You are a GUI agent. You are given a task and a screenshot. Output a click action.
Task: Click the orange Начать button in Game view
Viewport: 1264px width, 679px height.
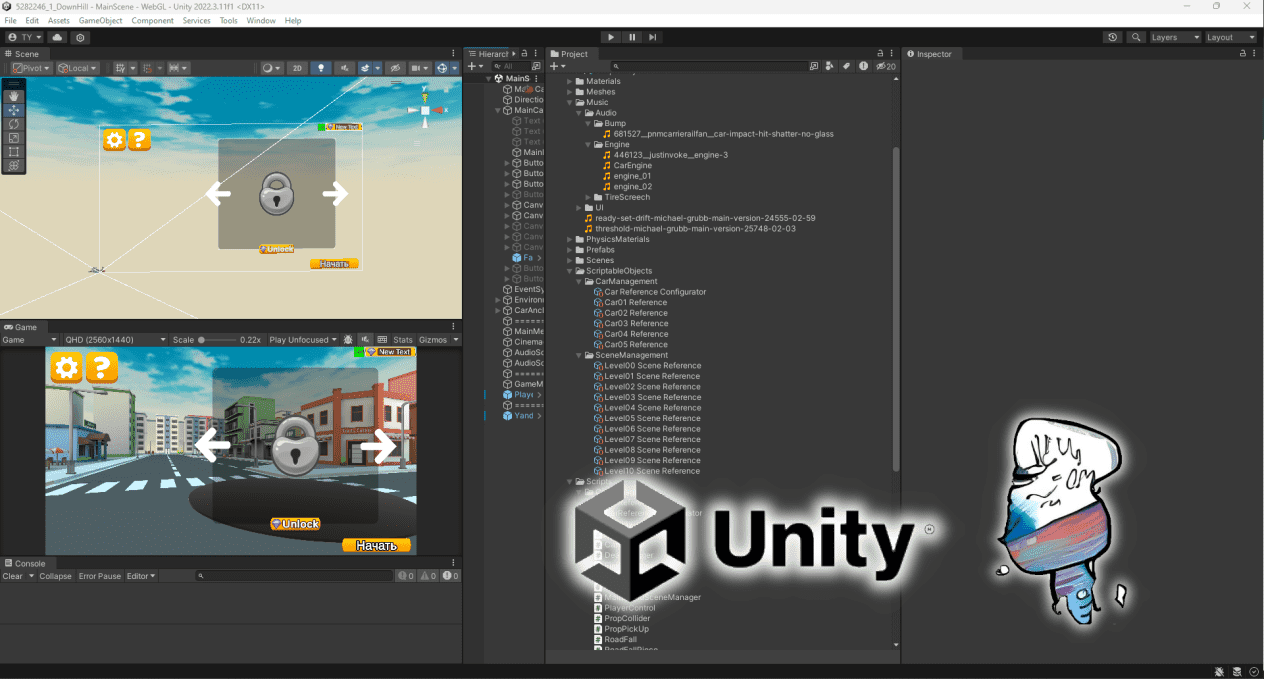(377, 545)
